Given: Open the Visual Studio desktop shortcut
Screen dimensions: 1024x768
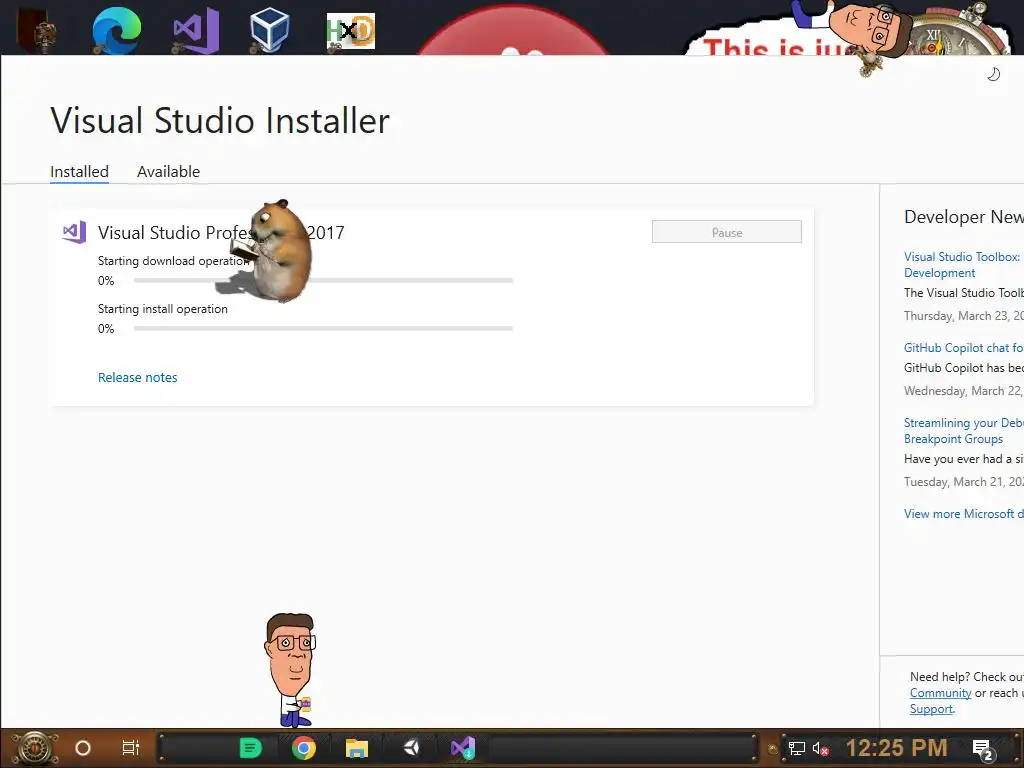Looking at the screenshot, I should [195, 31].
